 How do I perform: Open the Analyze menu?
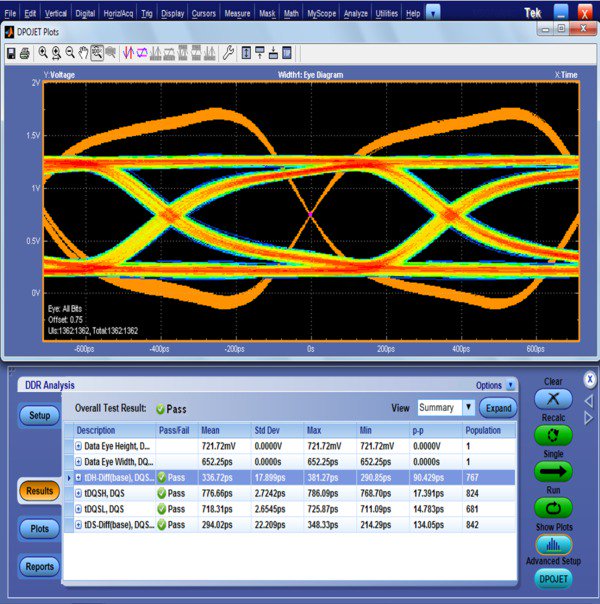(355, 13)
